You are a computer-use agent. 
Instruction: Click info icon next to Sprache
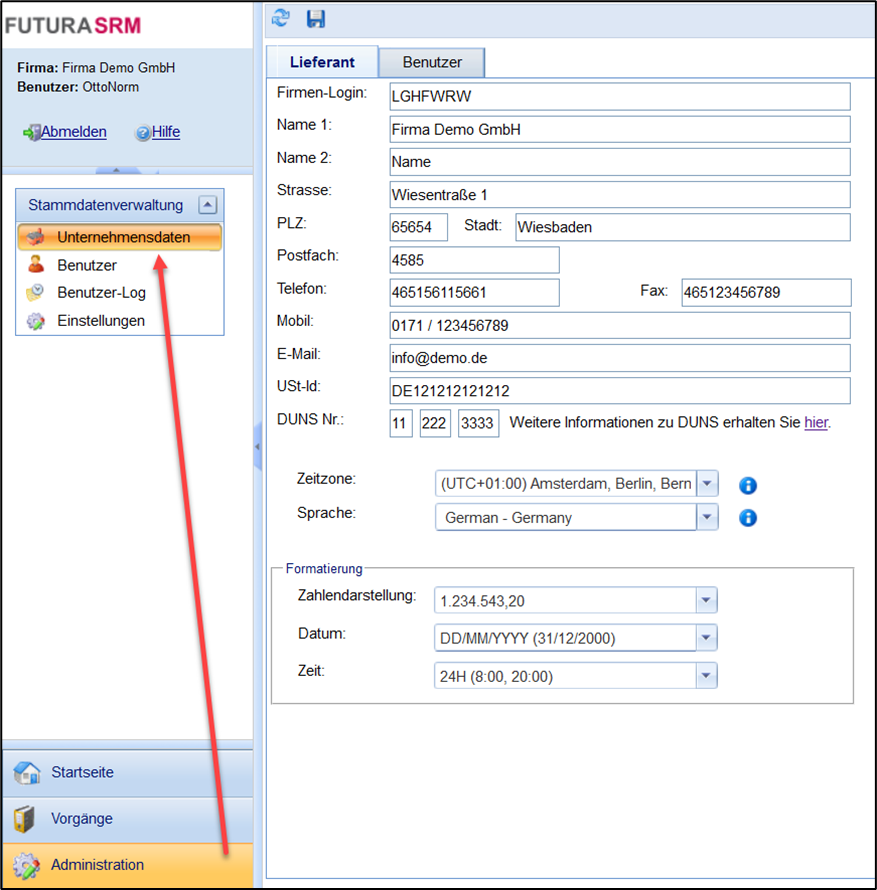[747, 518]
